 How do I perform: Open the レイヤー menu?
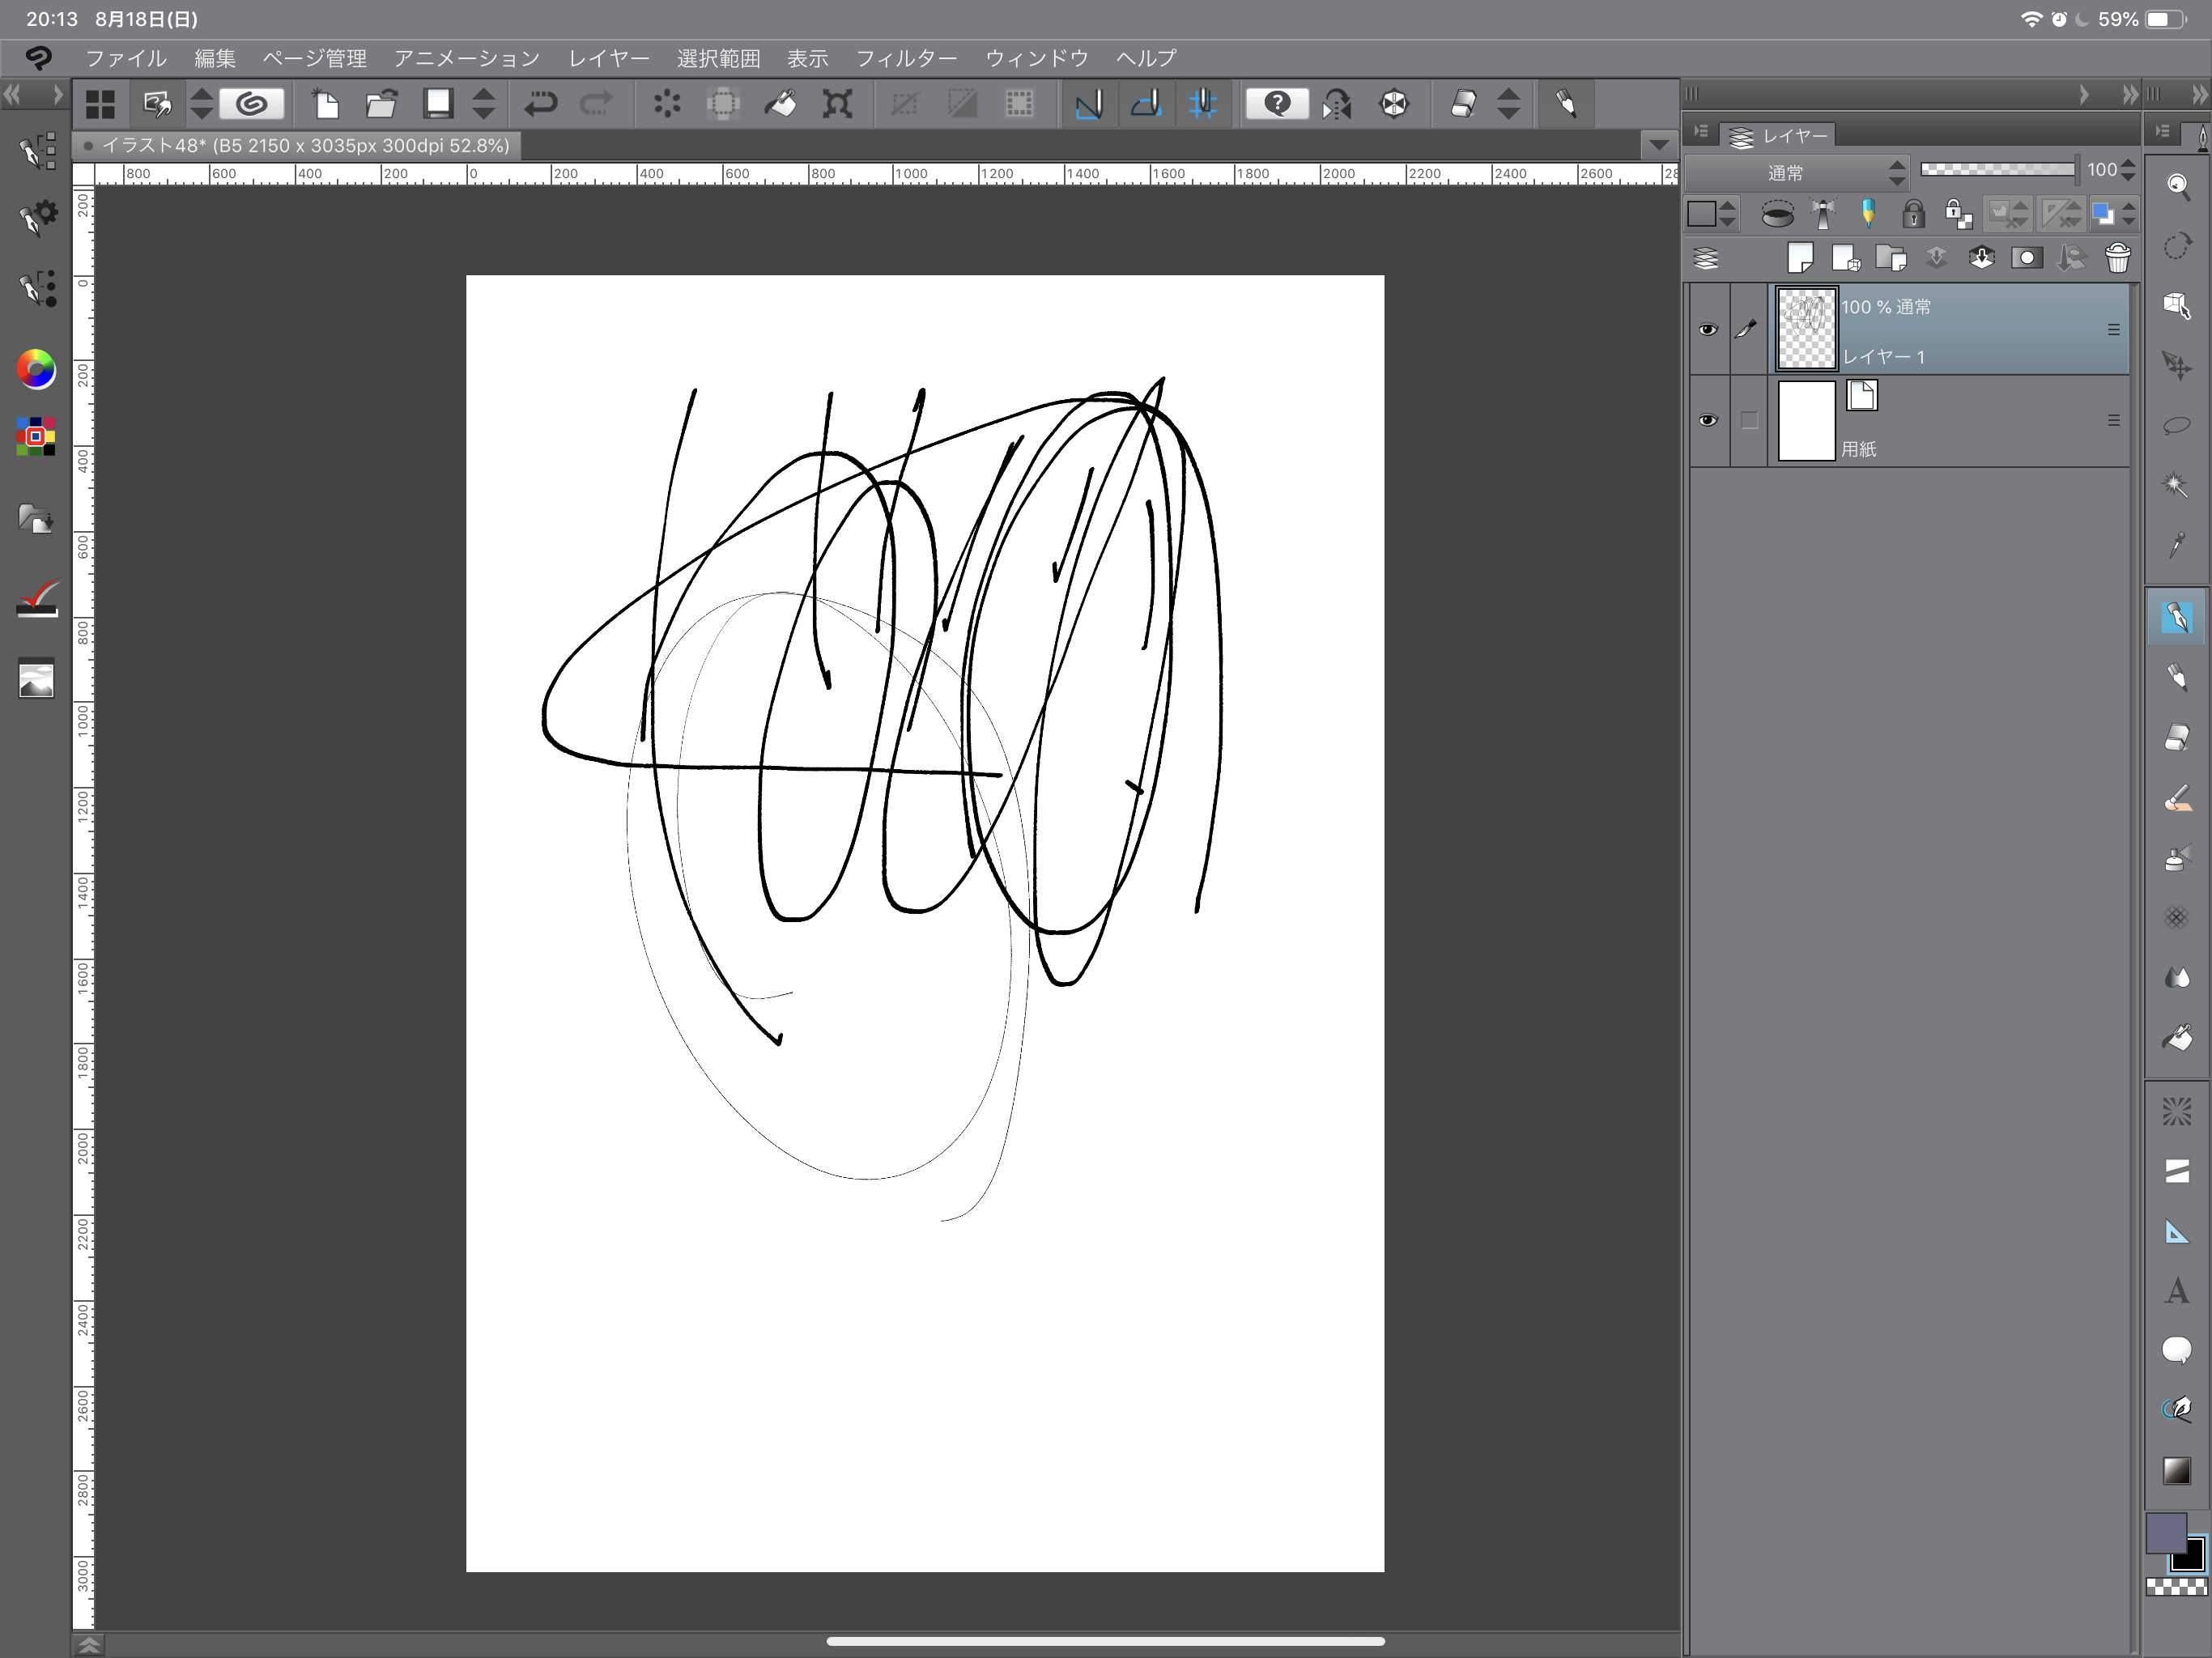[608, 59]
